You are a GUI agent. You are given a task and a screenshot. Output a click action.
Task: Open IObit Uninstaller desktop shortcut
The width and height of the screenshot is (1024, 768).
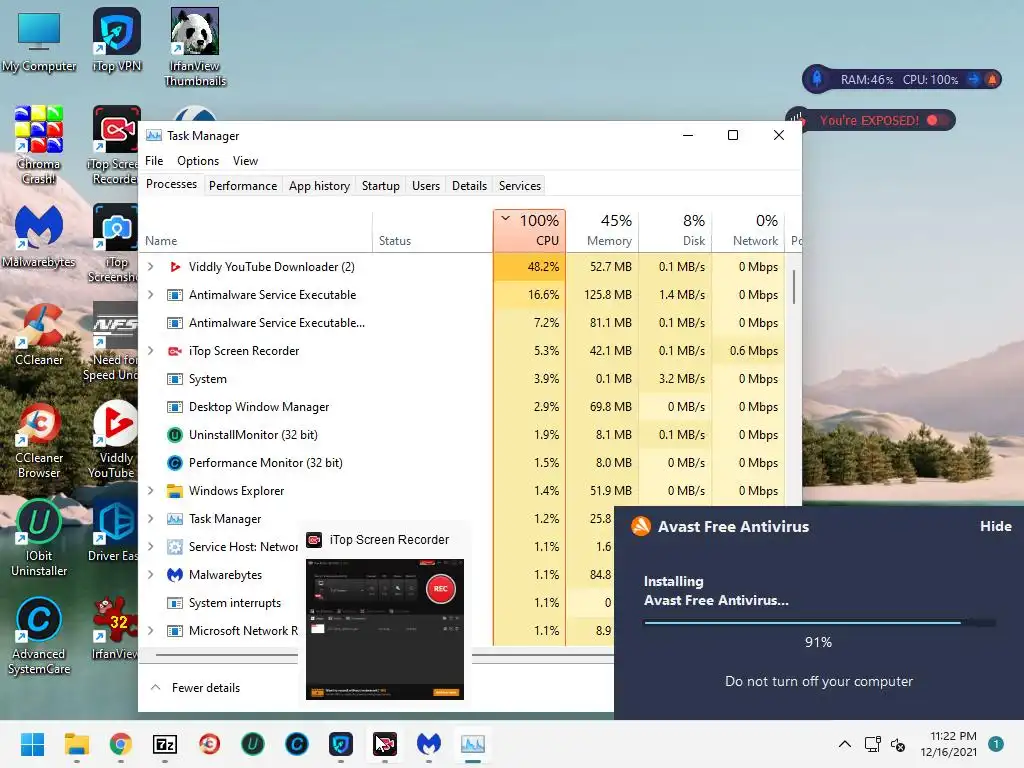(x=39, y=538)
